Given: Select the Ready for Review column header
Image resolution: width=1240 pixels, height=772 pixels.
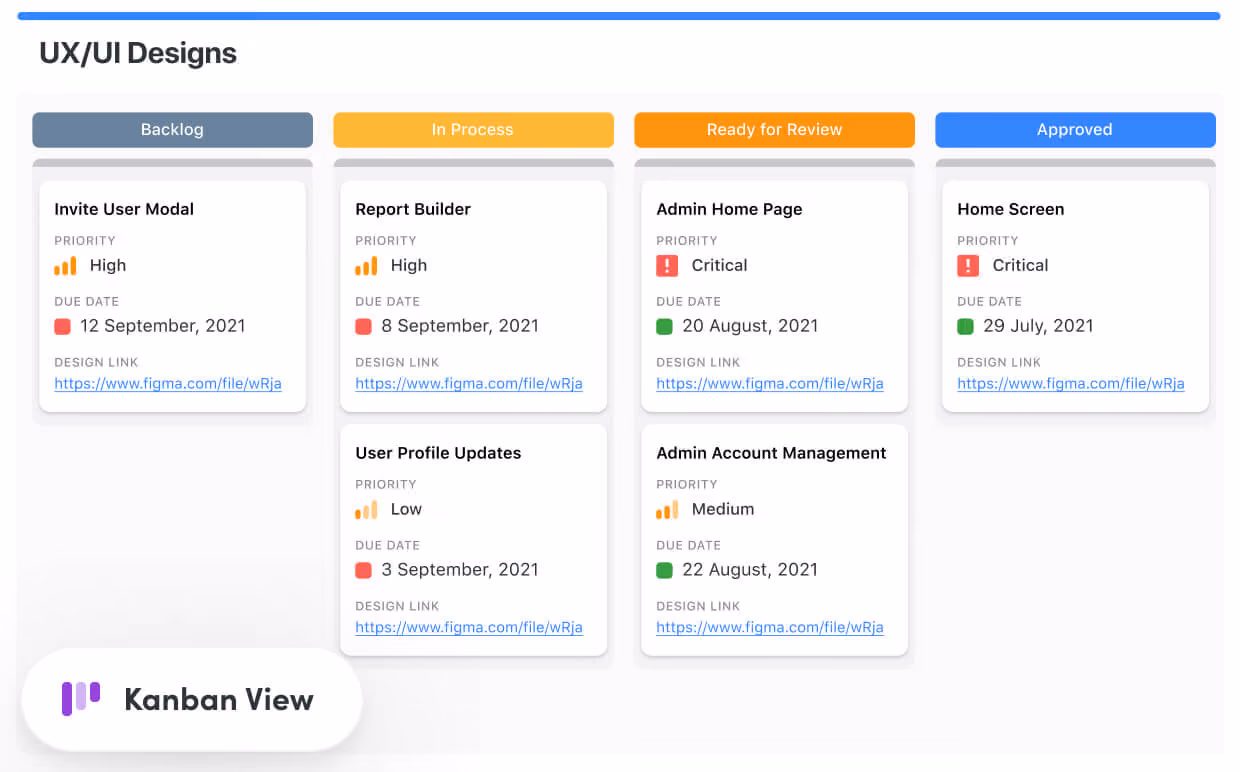Looking at the screenshot, I should [x=774, y=130].
